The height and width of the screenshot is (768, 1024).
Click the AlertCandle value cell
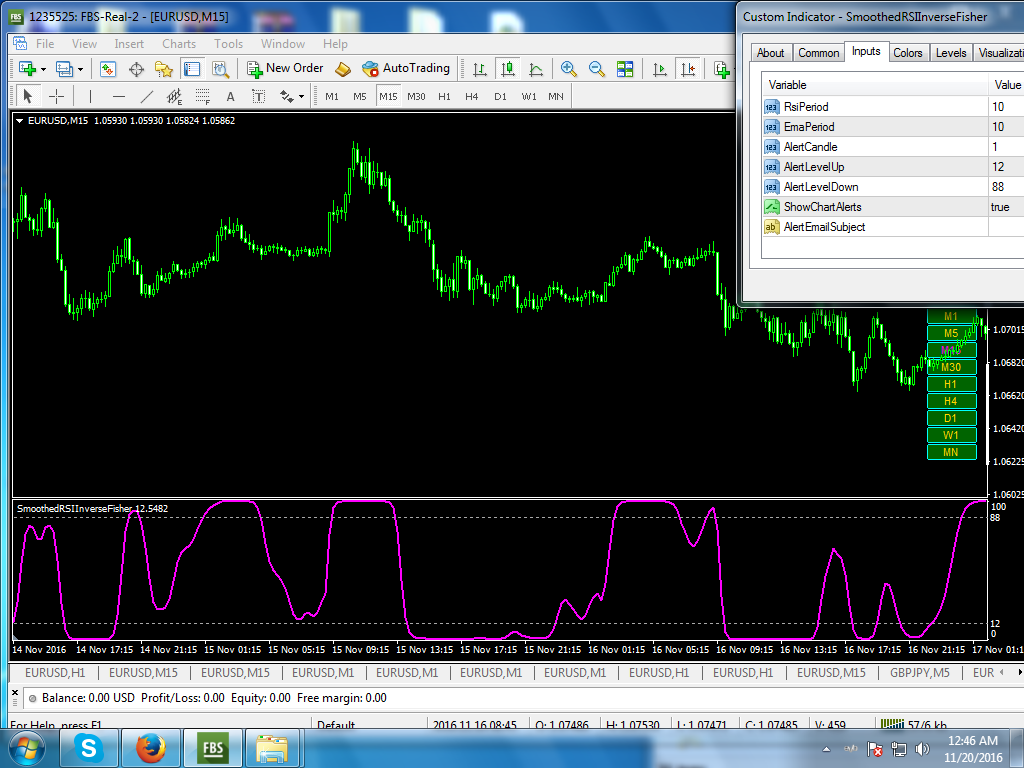click(1006, 147)
